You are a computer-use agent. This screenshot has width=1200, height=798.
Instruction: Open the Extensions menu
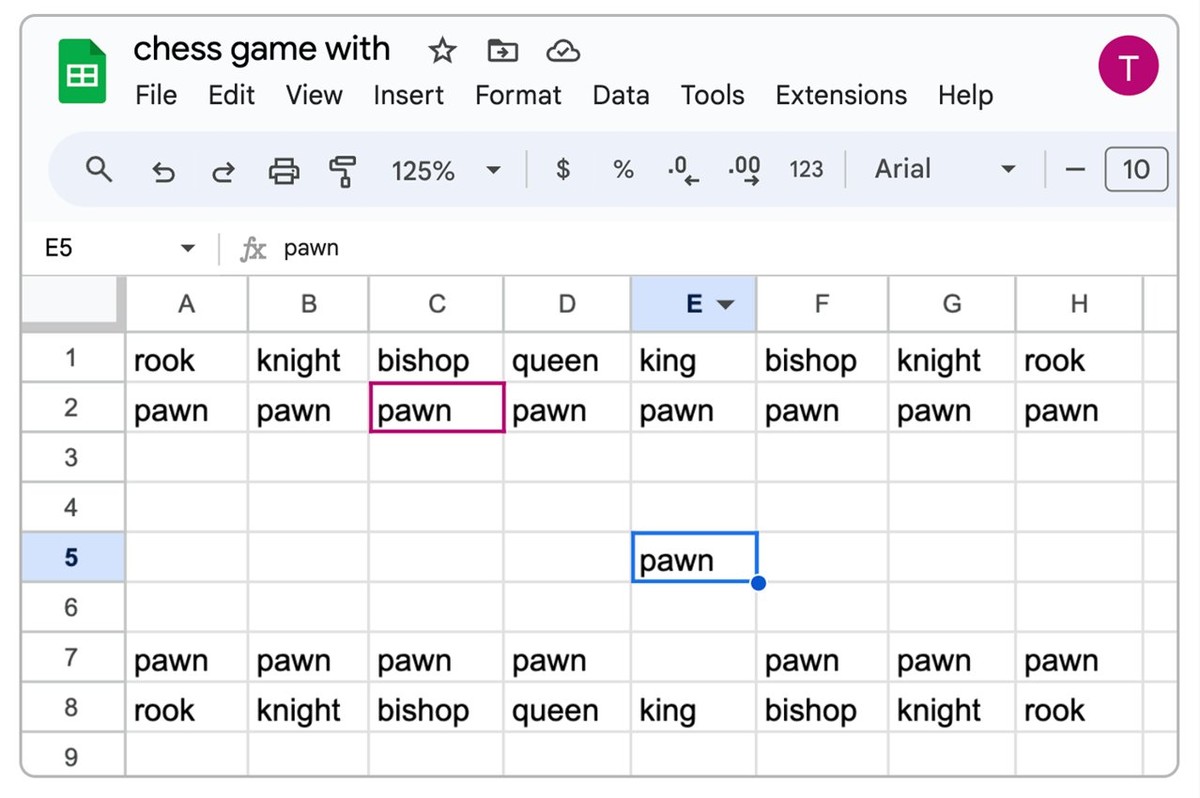[841, 95]
